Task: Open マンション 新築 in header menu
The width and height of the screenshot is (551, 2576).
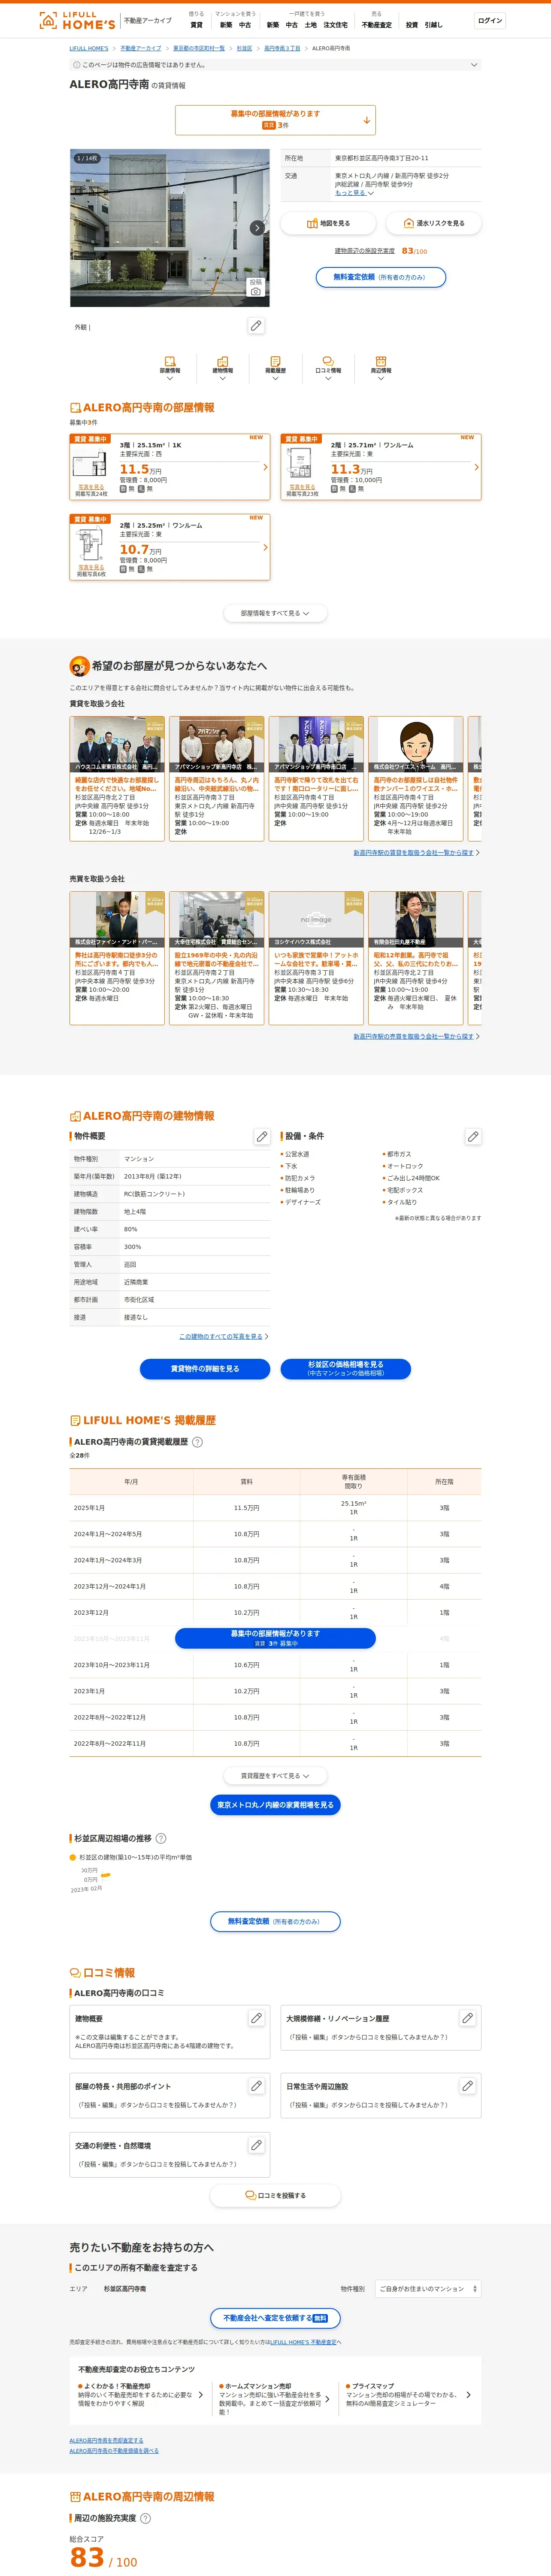Action: point(226,25)
